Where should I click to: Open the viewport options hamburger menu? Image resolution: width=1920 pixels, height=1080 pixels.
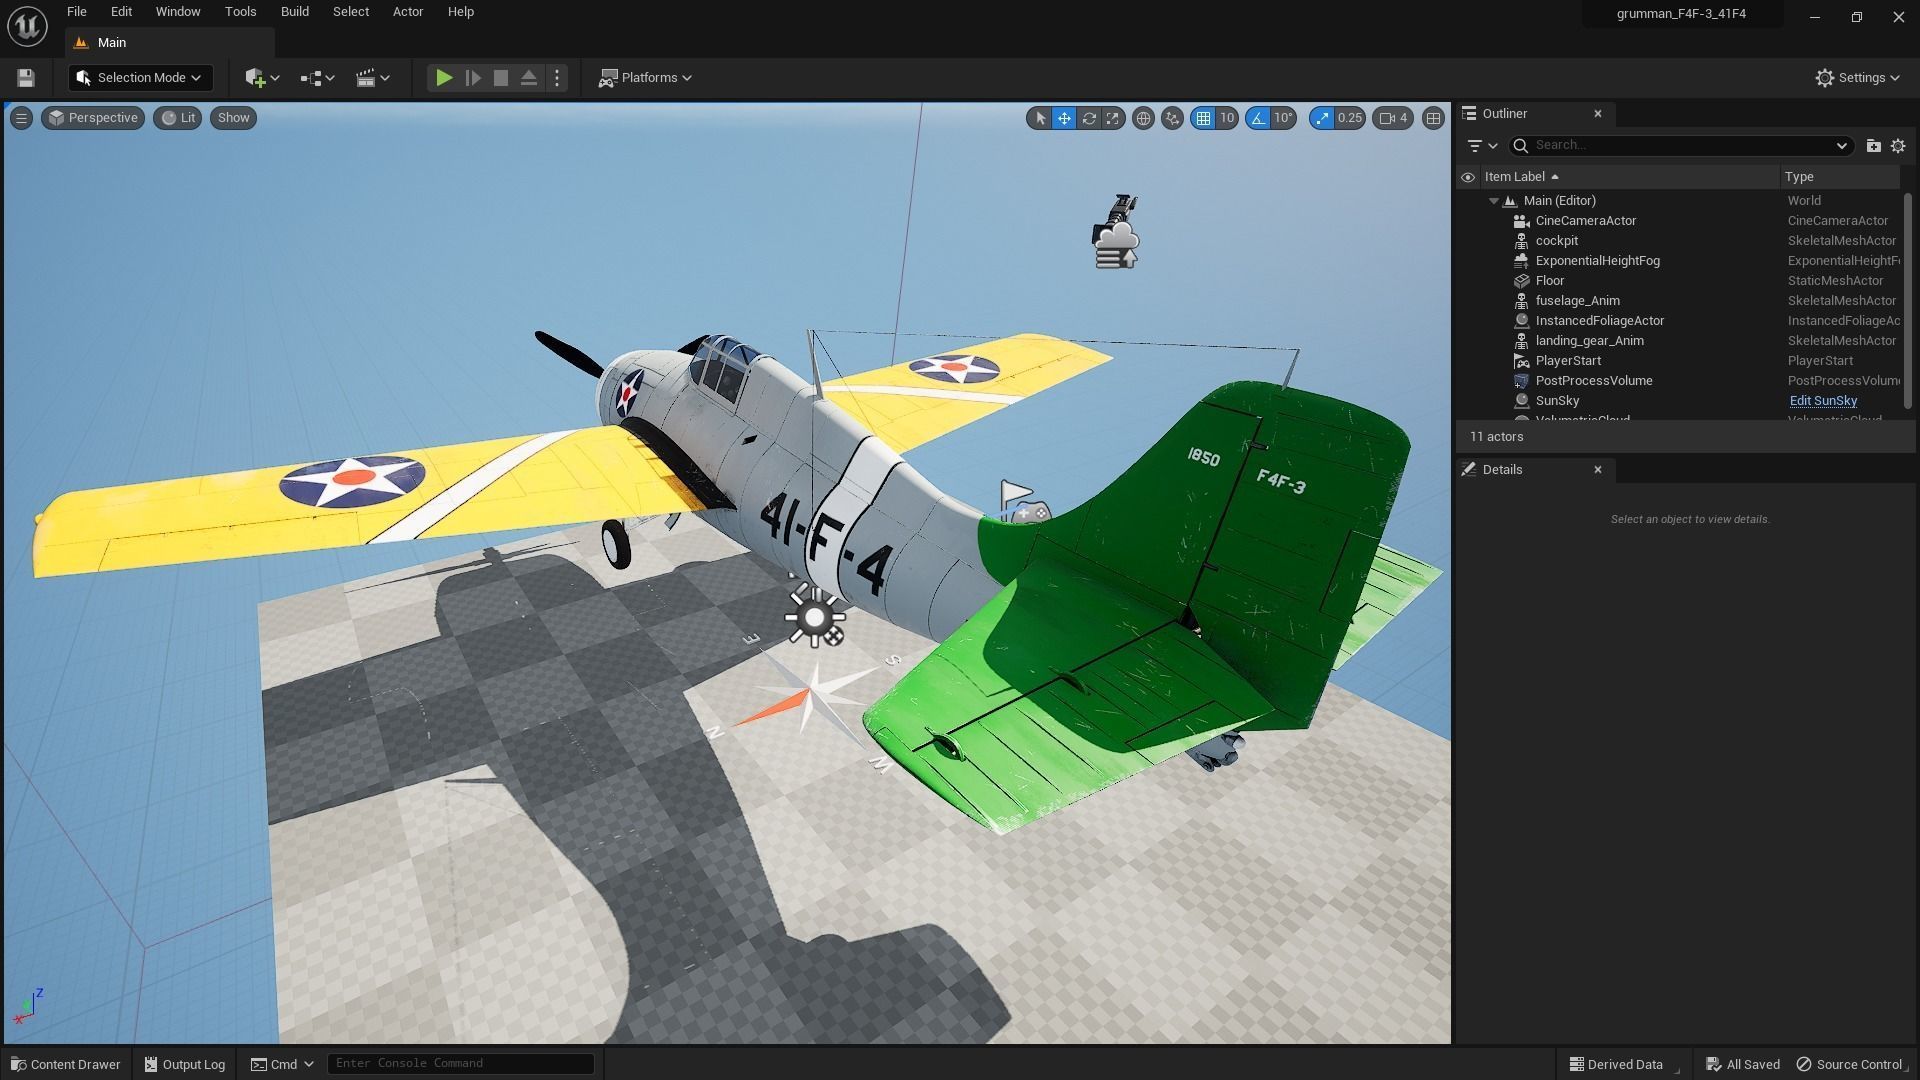coord(21,118)
